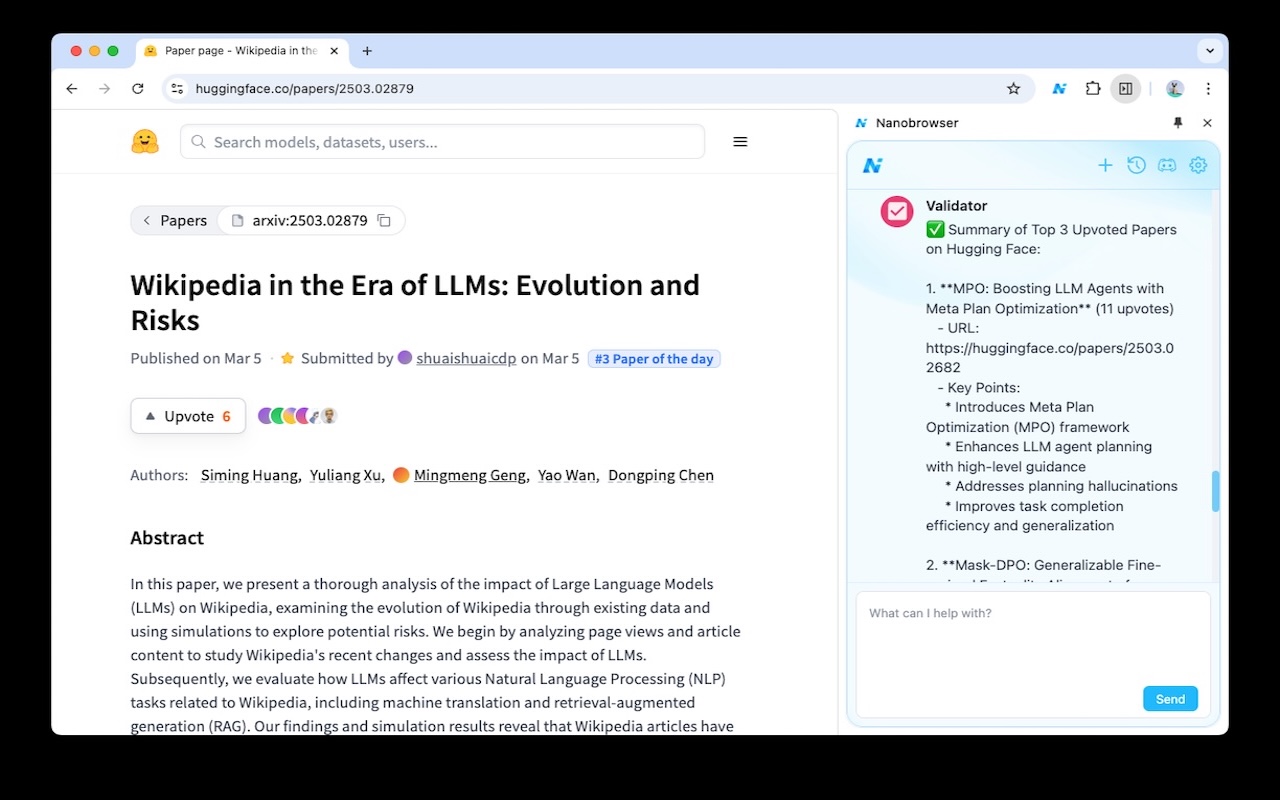Click the Chrome address bar URL
Screen dimensions: 1280x800
tap(305, 89)
